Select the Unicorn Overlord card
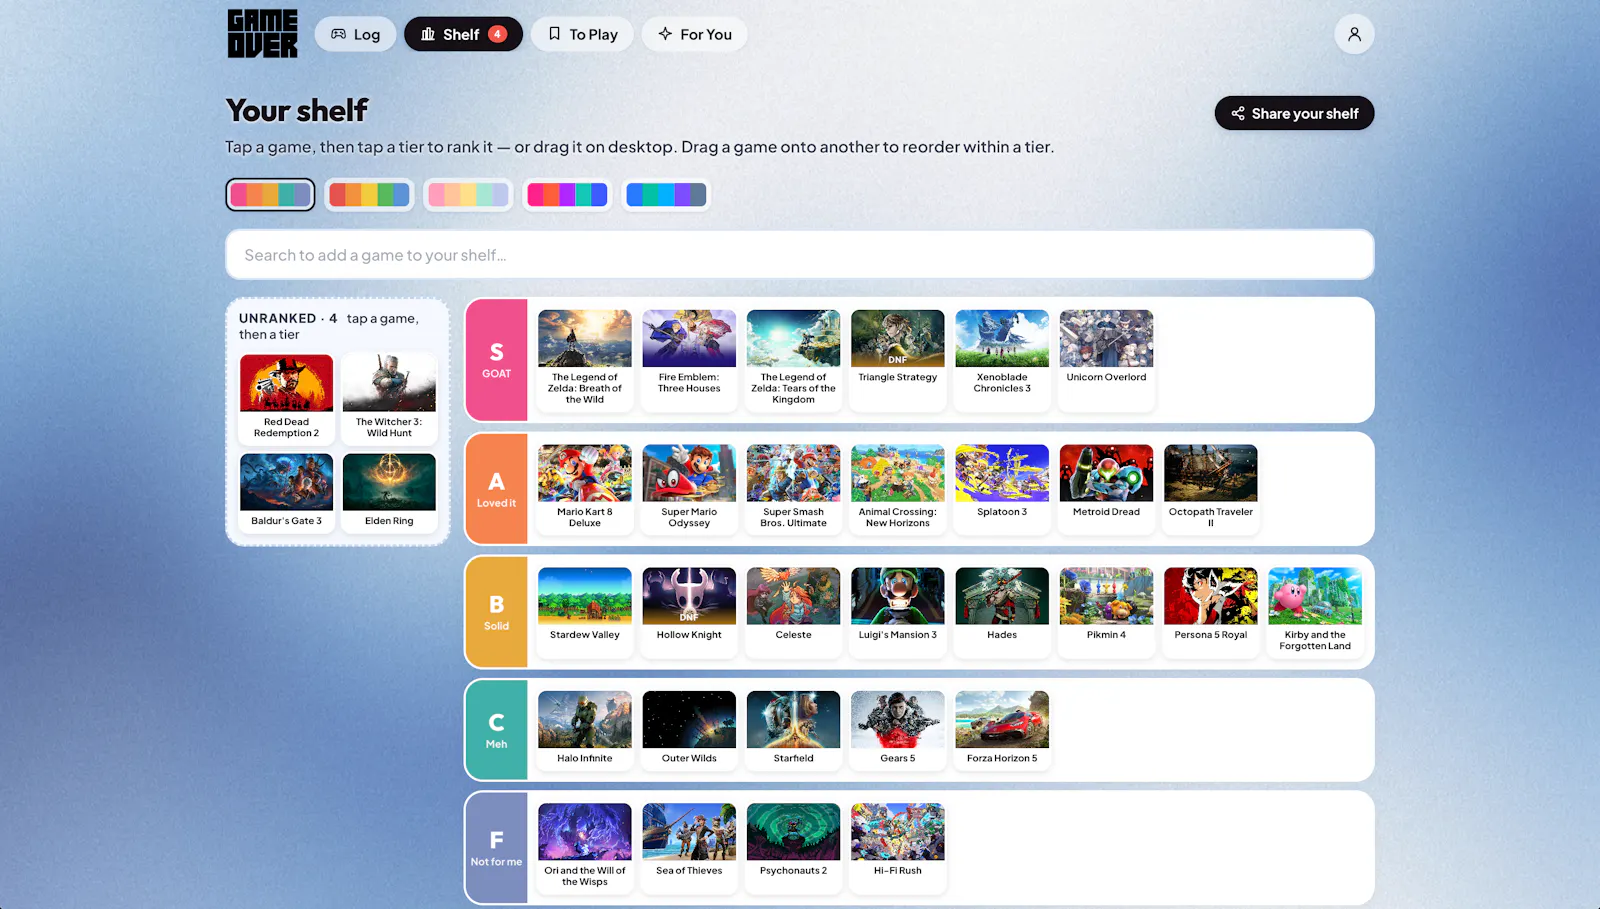The width and height of the screenshot is (1600, 909). (1106, 360)
